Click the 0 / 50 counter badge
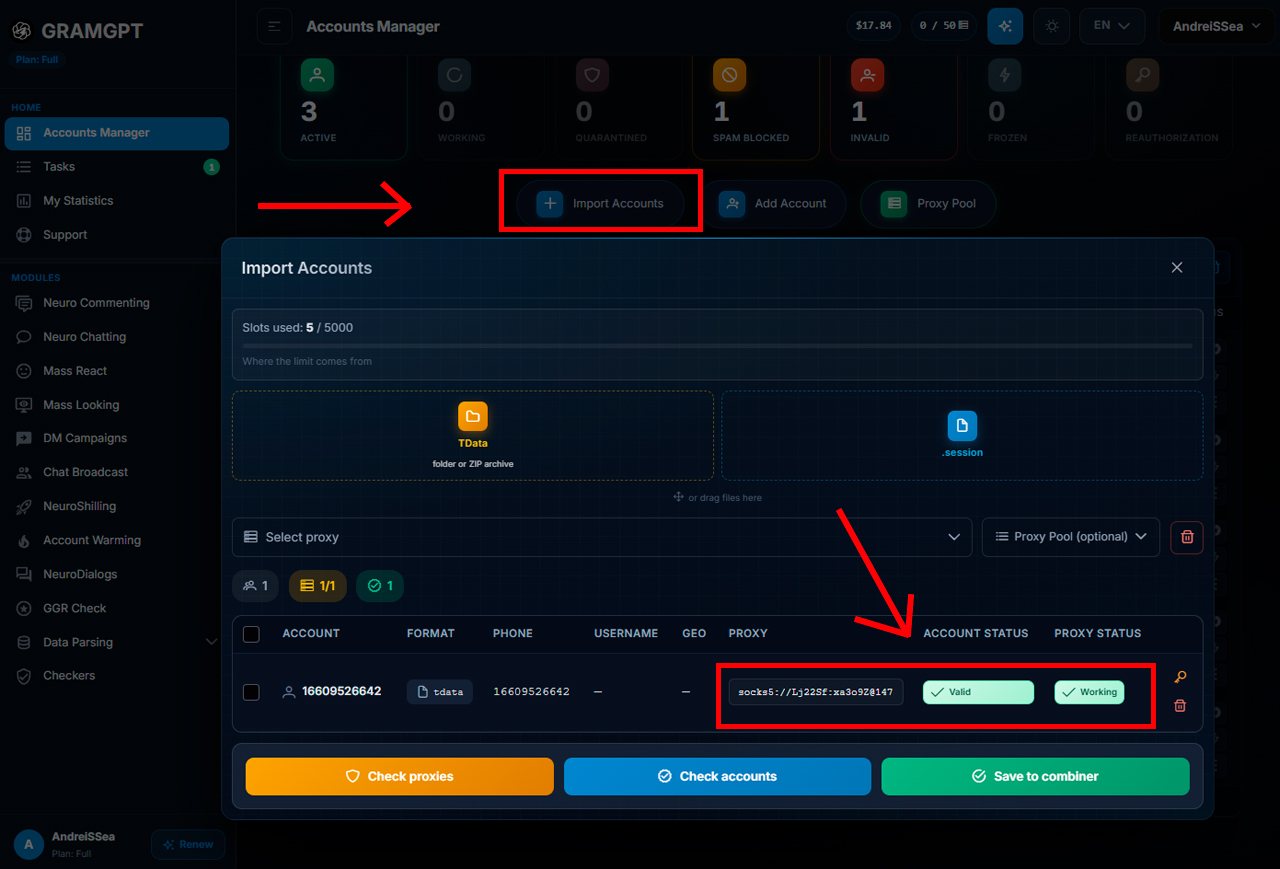This screenshot has width=1280, height=869. pos(944,26)
